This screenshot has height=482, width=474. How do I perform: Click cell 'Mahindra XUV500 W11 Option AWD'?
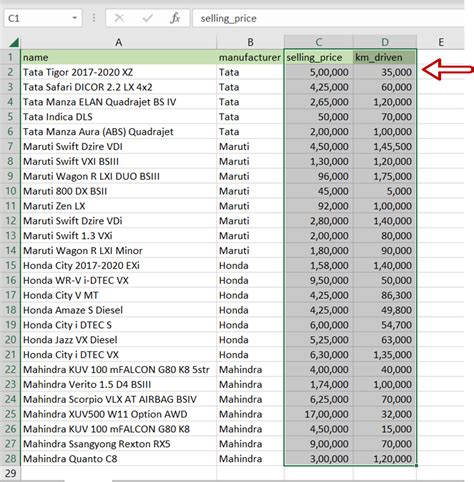coord(119,414)
